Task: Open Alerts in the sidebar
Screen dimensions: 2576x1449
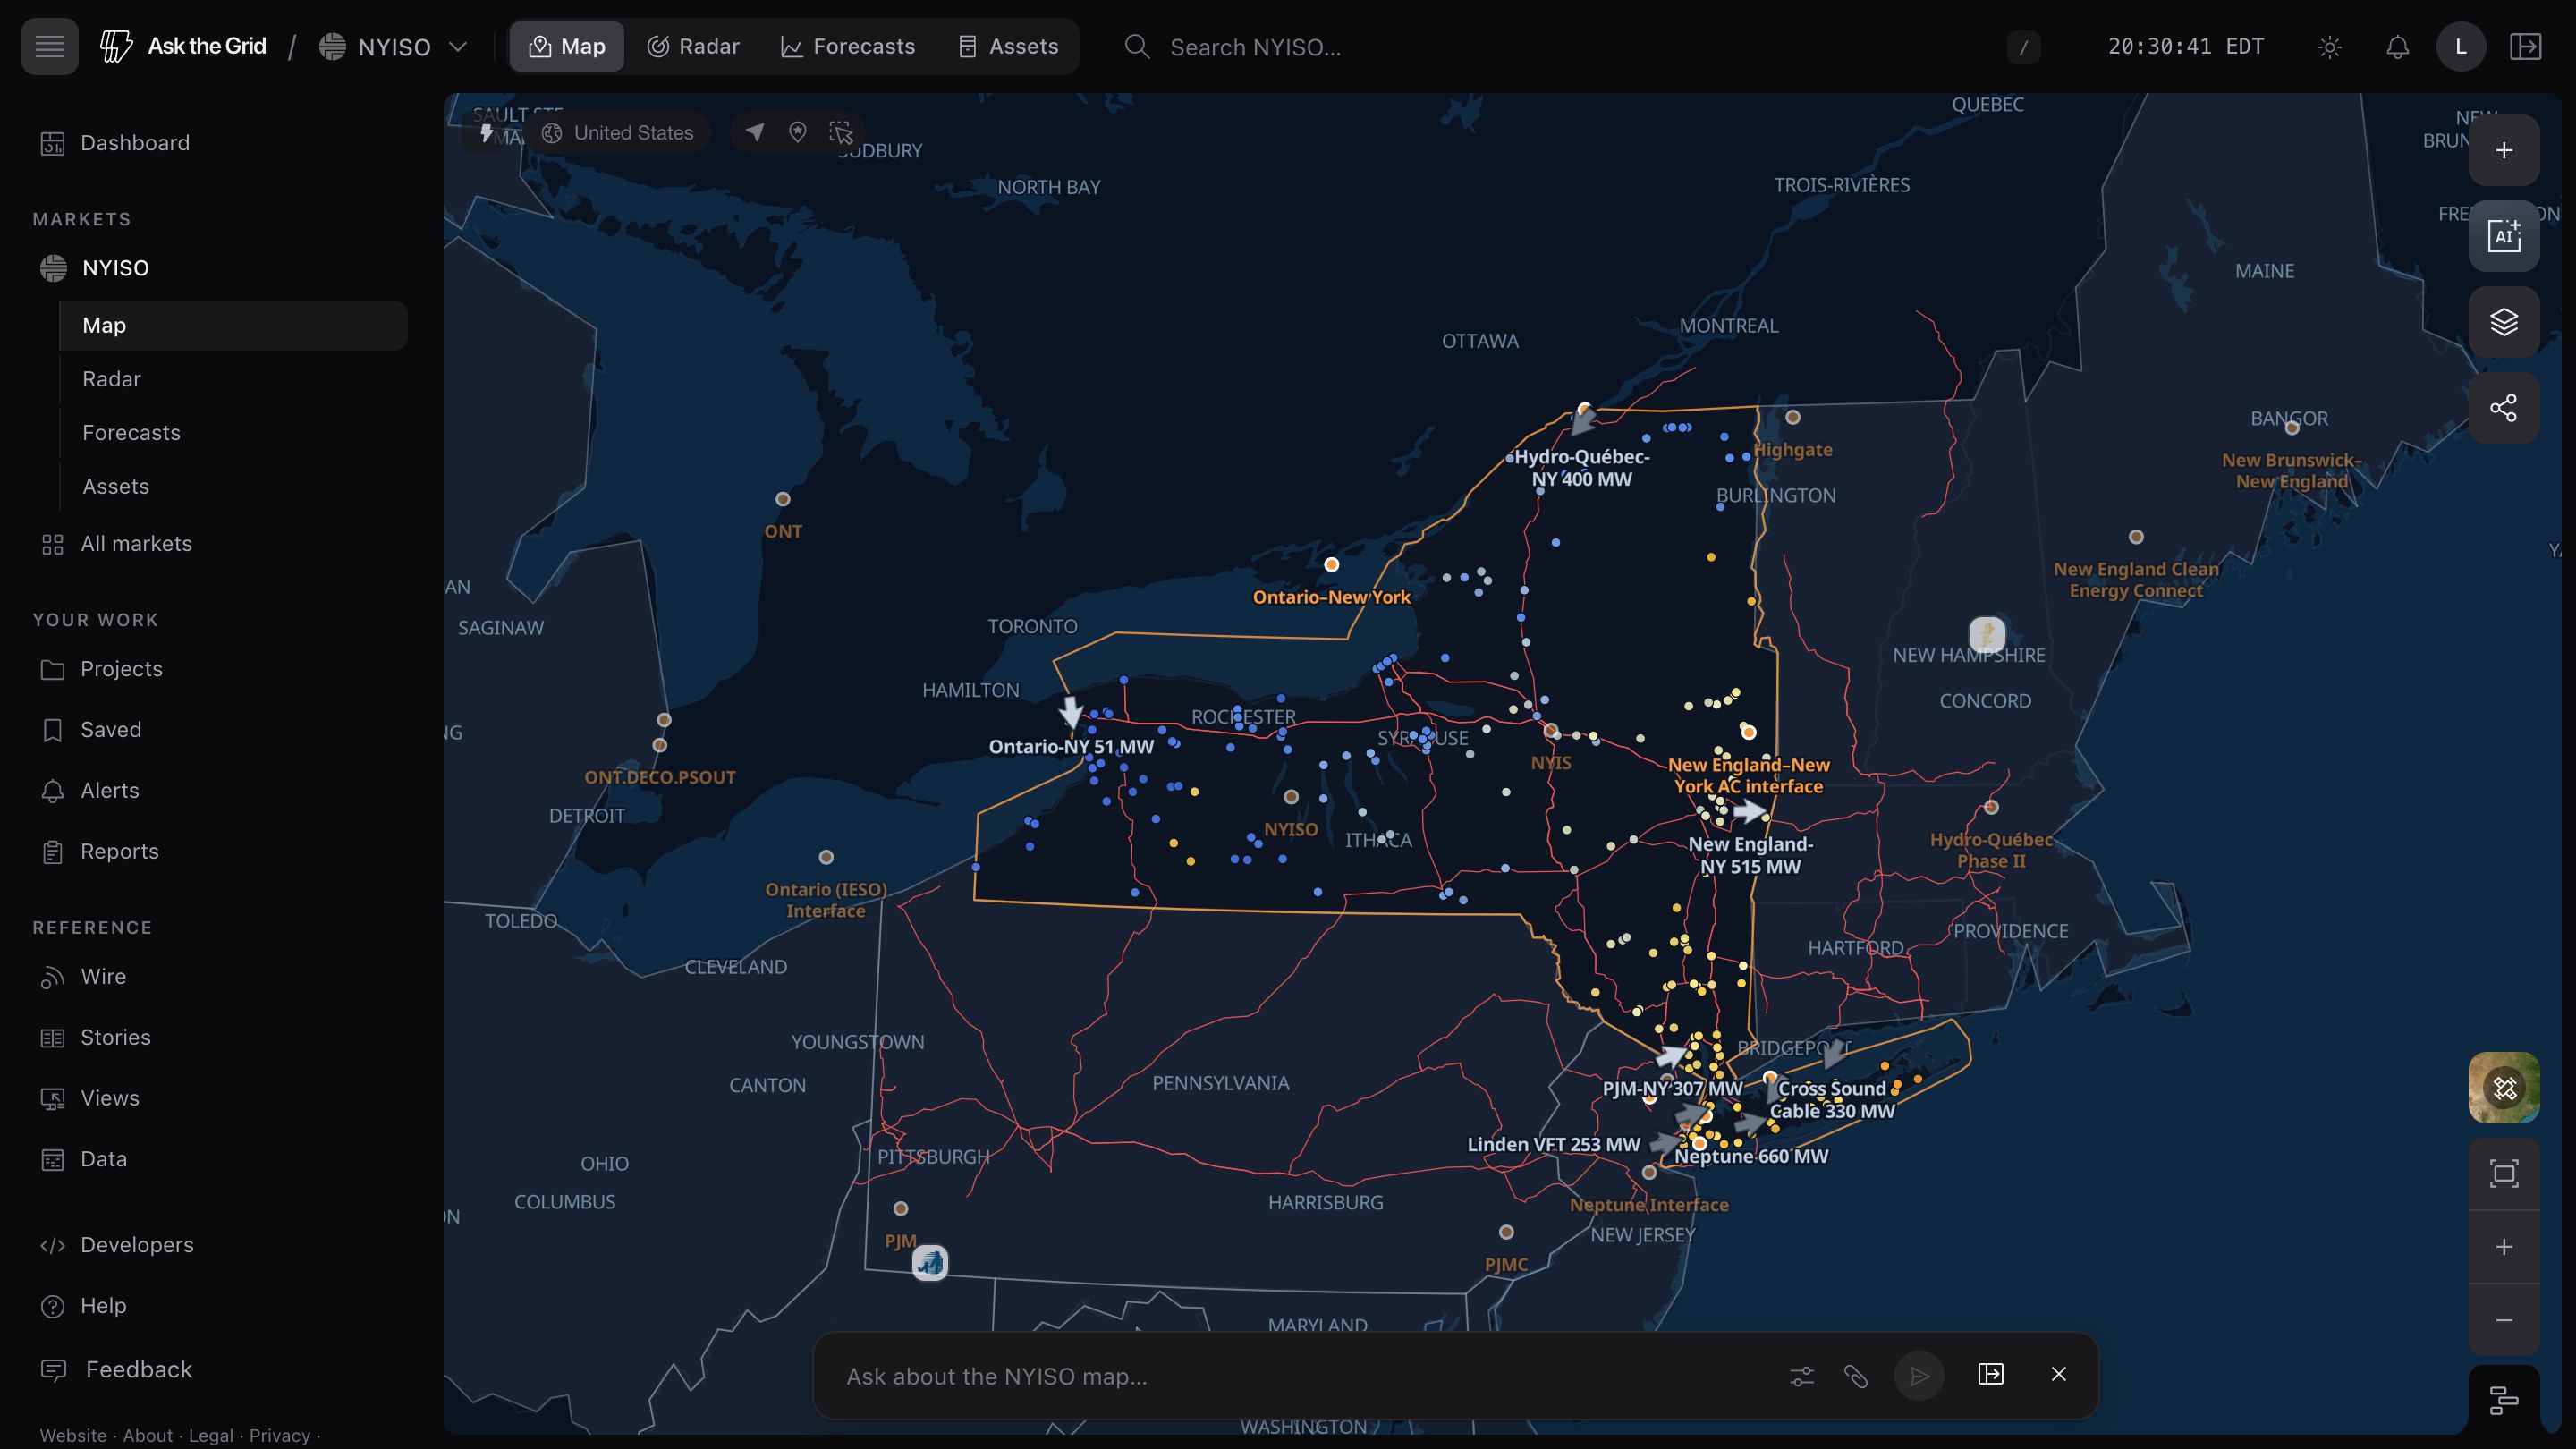Action: [x=220, y=791]
